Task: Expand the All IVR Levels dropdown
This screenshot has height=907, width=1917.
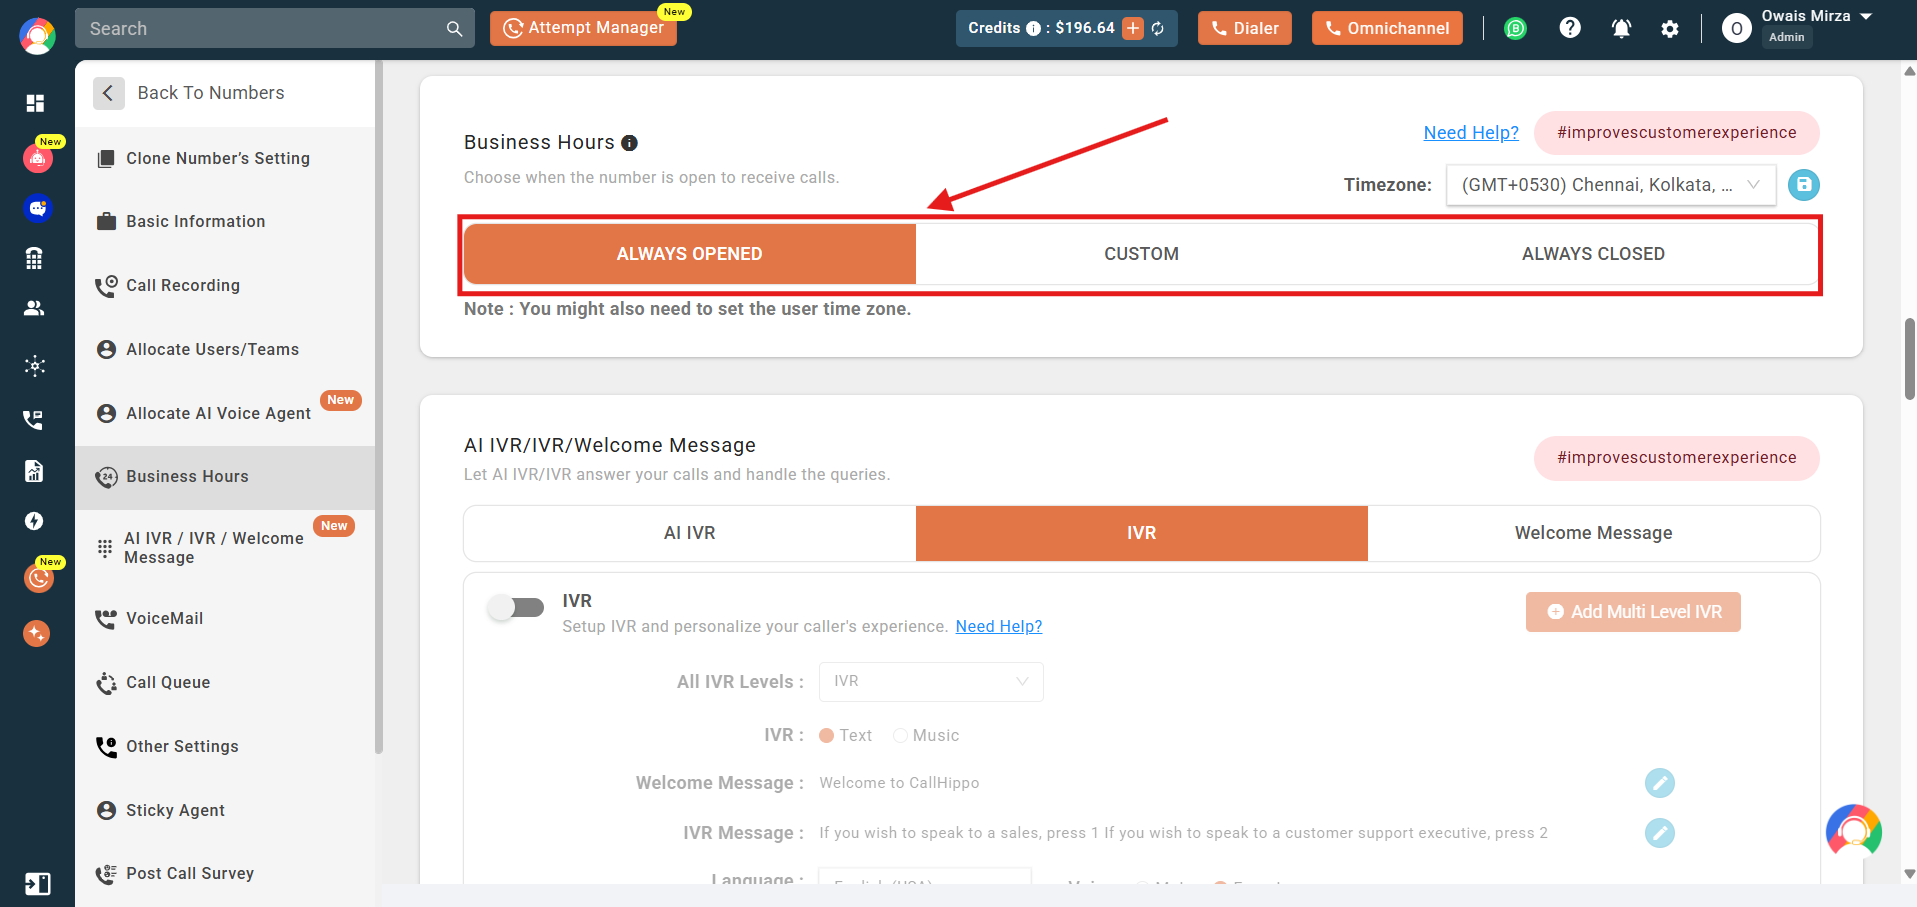Action: coord(931,682)
